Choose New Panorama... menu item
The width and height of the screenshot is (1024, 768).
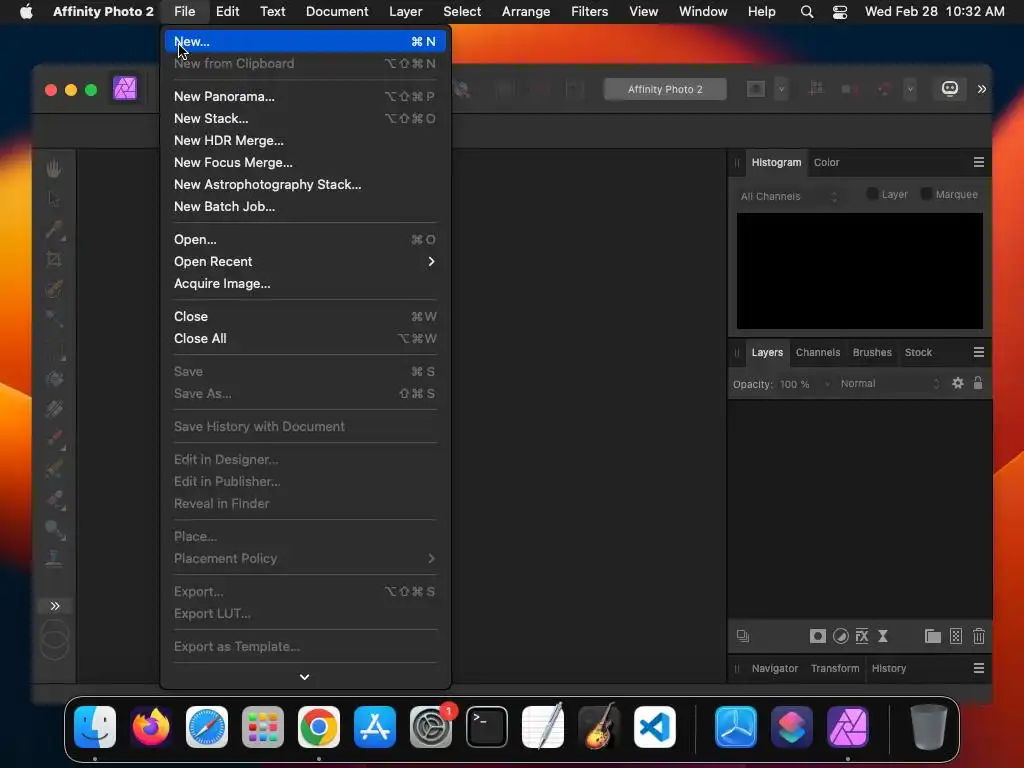tap(304, 96)
